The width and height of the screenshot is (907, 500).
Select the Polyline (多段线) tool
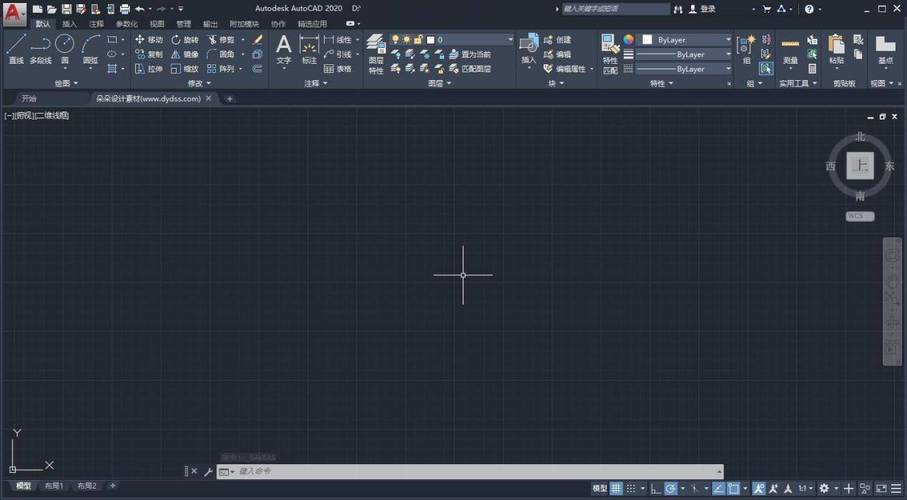click(40, 48)
